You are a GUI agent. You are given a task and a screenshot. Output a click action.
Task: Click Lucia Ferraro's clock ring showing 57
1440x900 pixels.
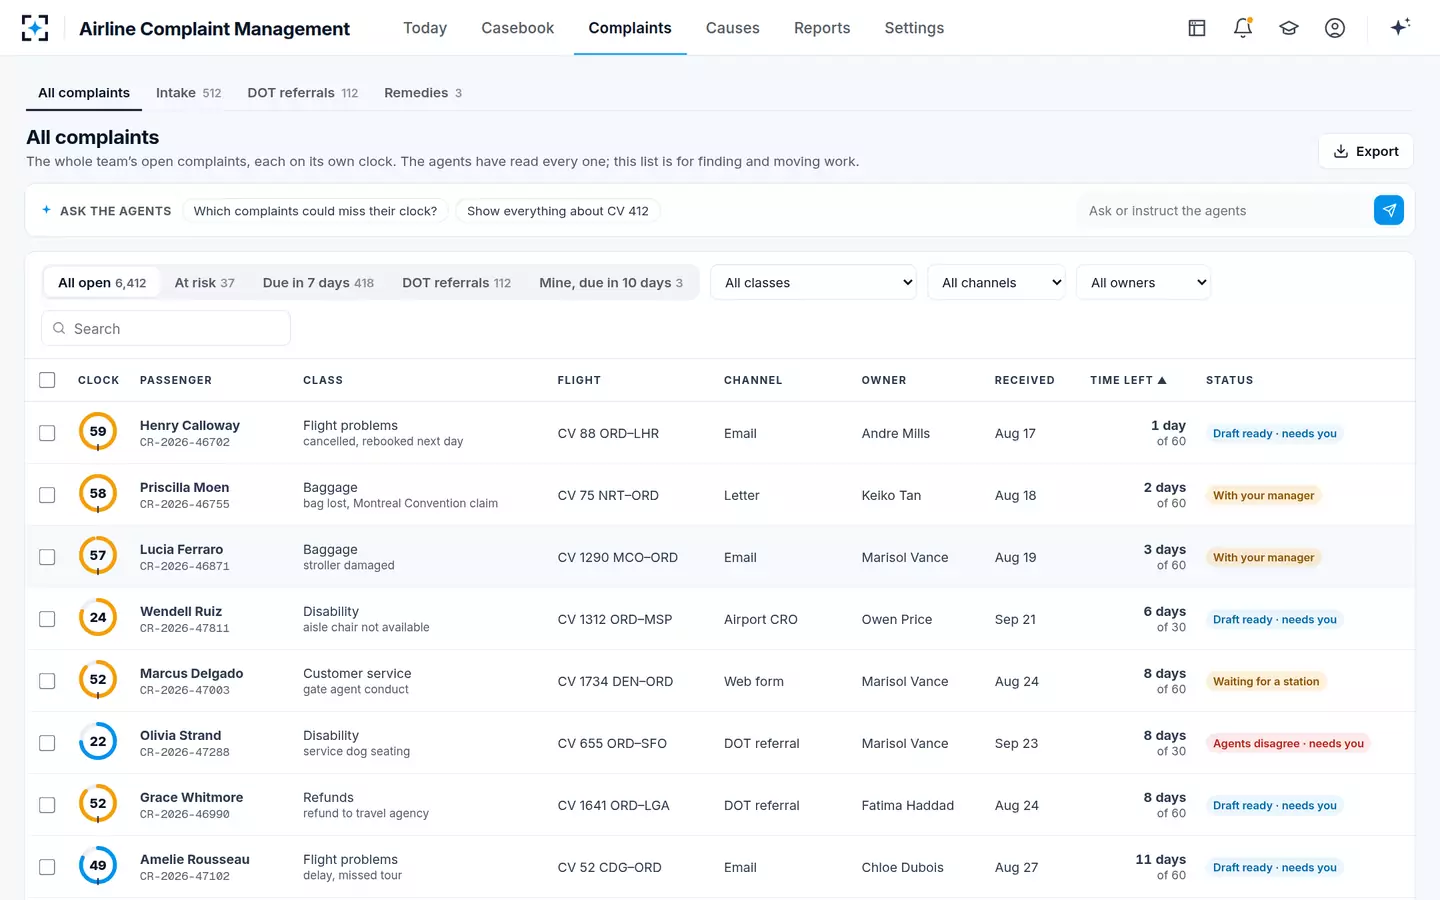click(98, 556)
